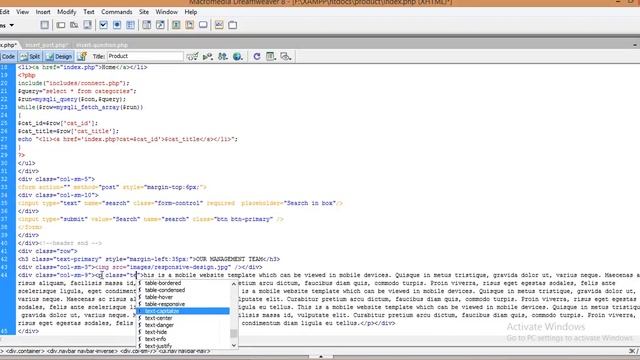The height and width of the screenshot is (360, 640).
Task: Open the Site menu
Action: (x=144, y=12)
